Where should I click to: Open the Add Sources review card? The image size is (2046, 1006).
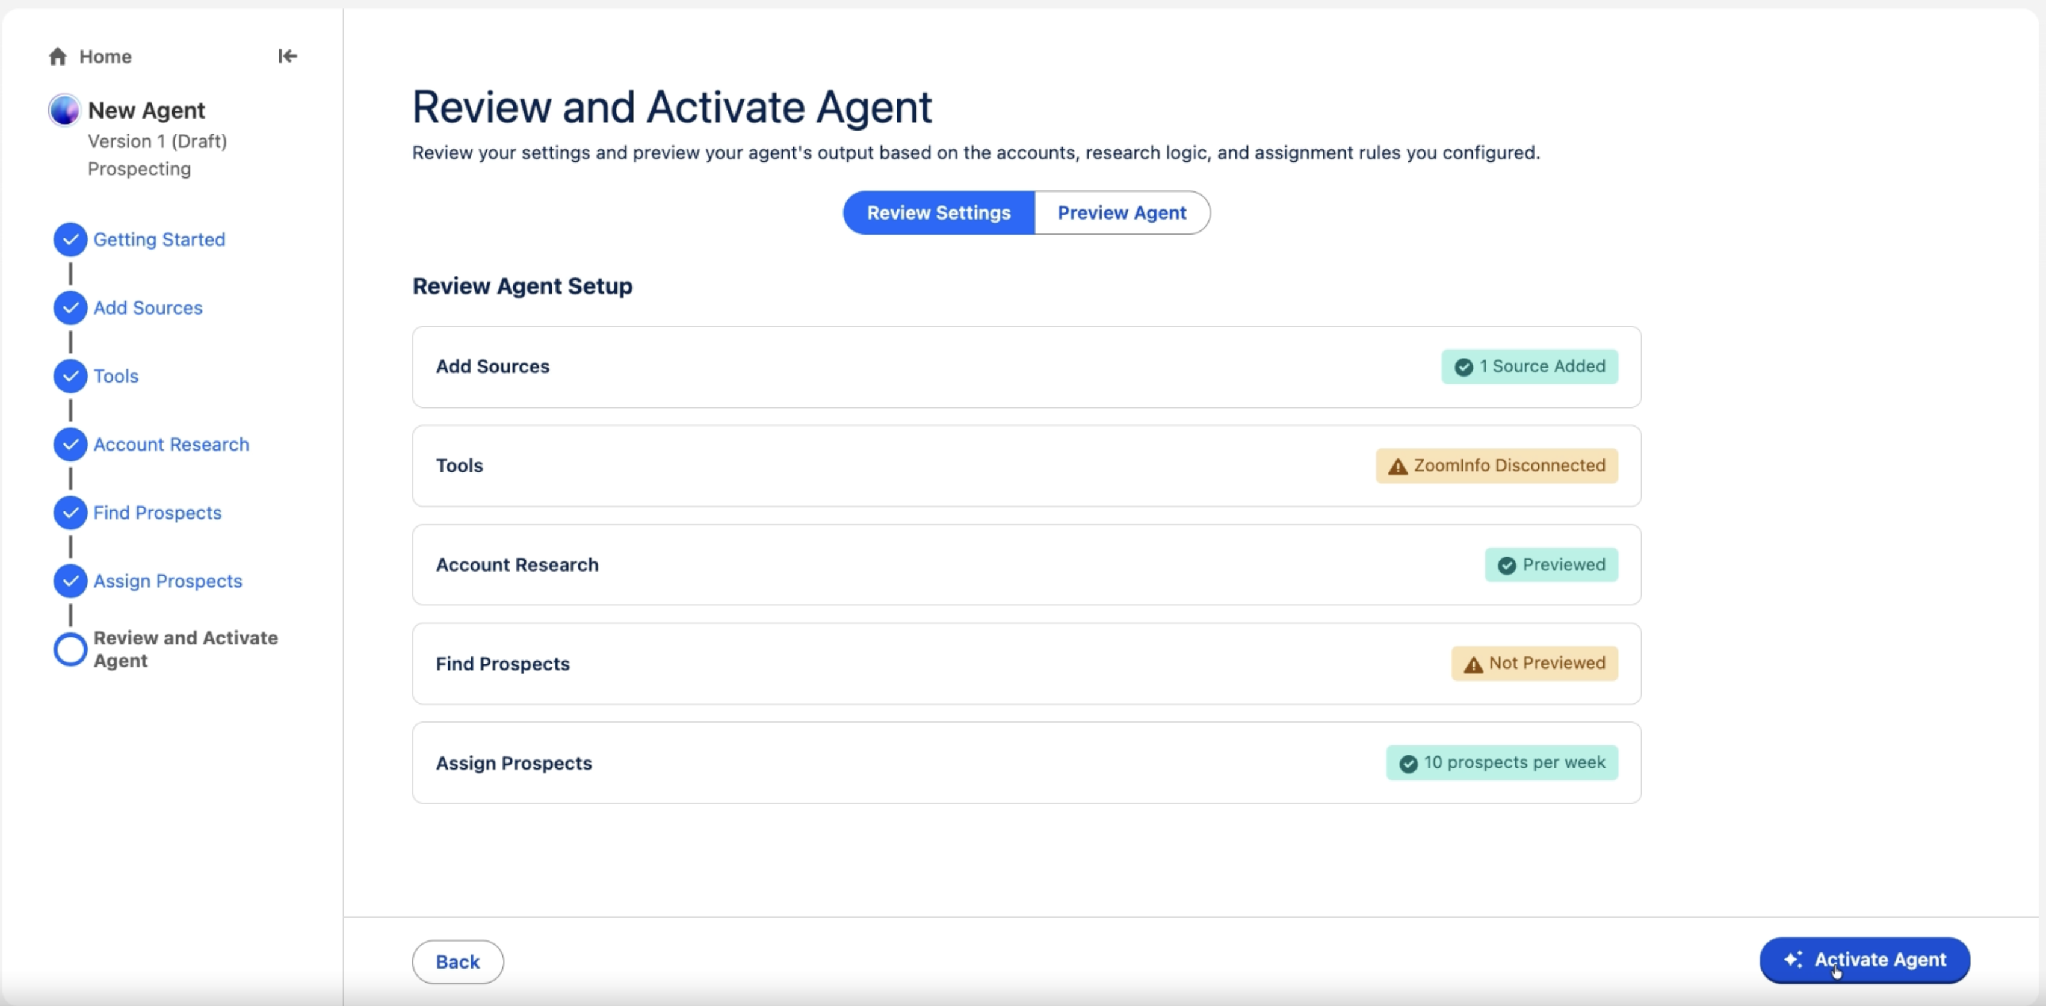(1026, 367)
